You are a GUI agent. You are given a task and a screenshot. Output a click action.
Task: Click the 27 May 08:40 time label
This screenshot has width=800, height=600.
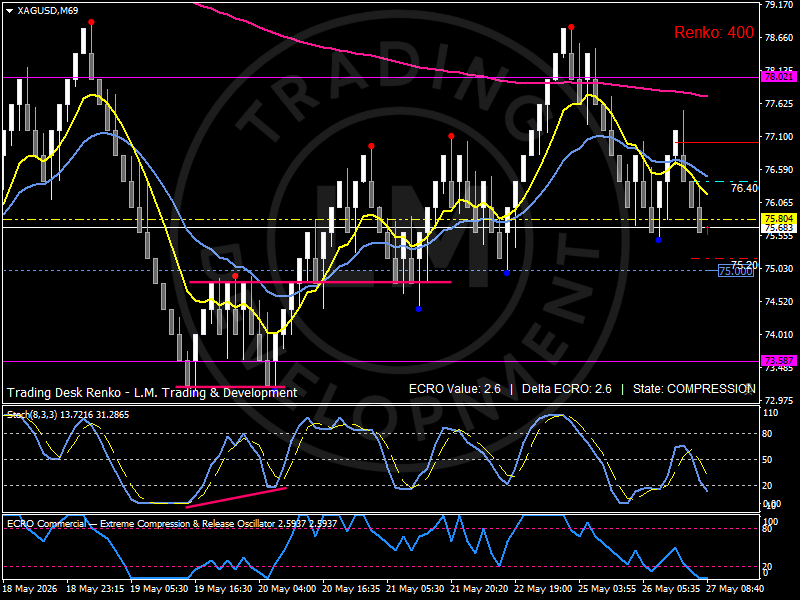(735, 589)
